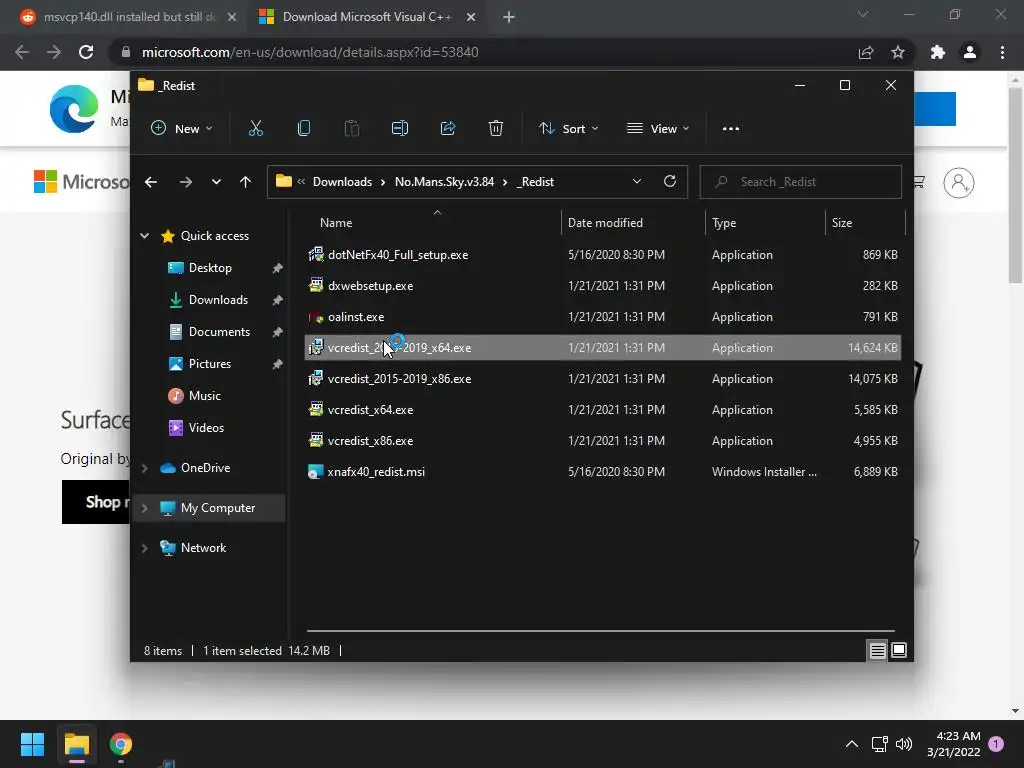The width and height of the screenshot is (1024, 768).
Task: Select dotNetFx40_Full_setup.exe file
Action: point(603,255)
